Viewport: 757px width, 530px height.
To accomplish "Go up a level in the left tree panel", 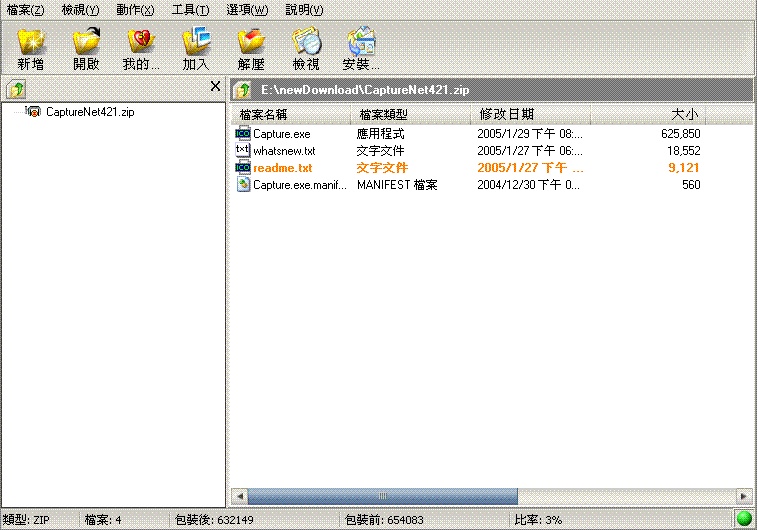I will (x=16, y=89).
